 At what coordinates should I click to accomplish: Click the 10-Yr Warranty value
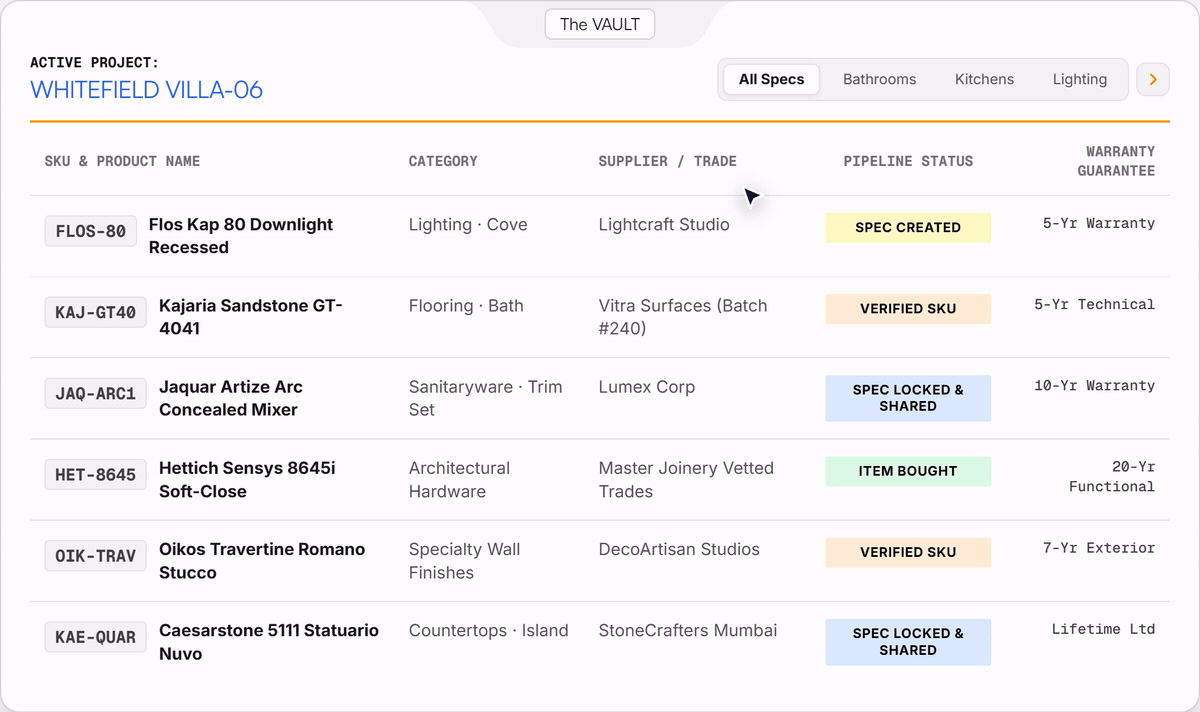(x=1095, y=385)
